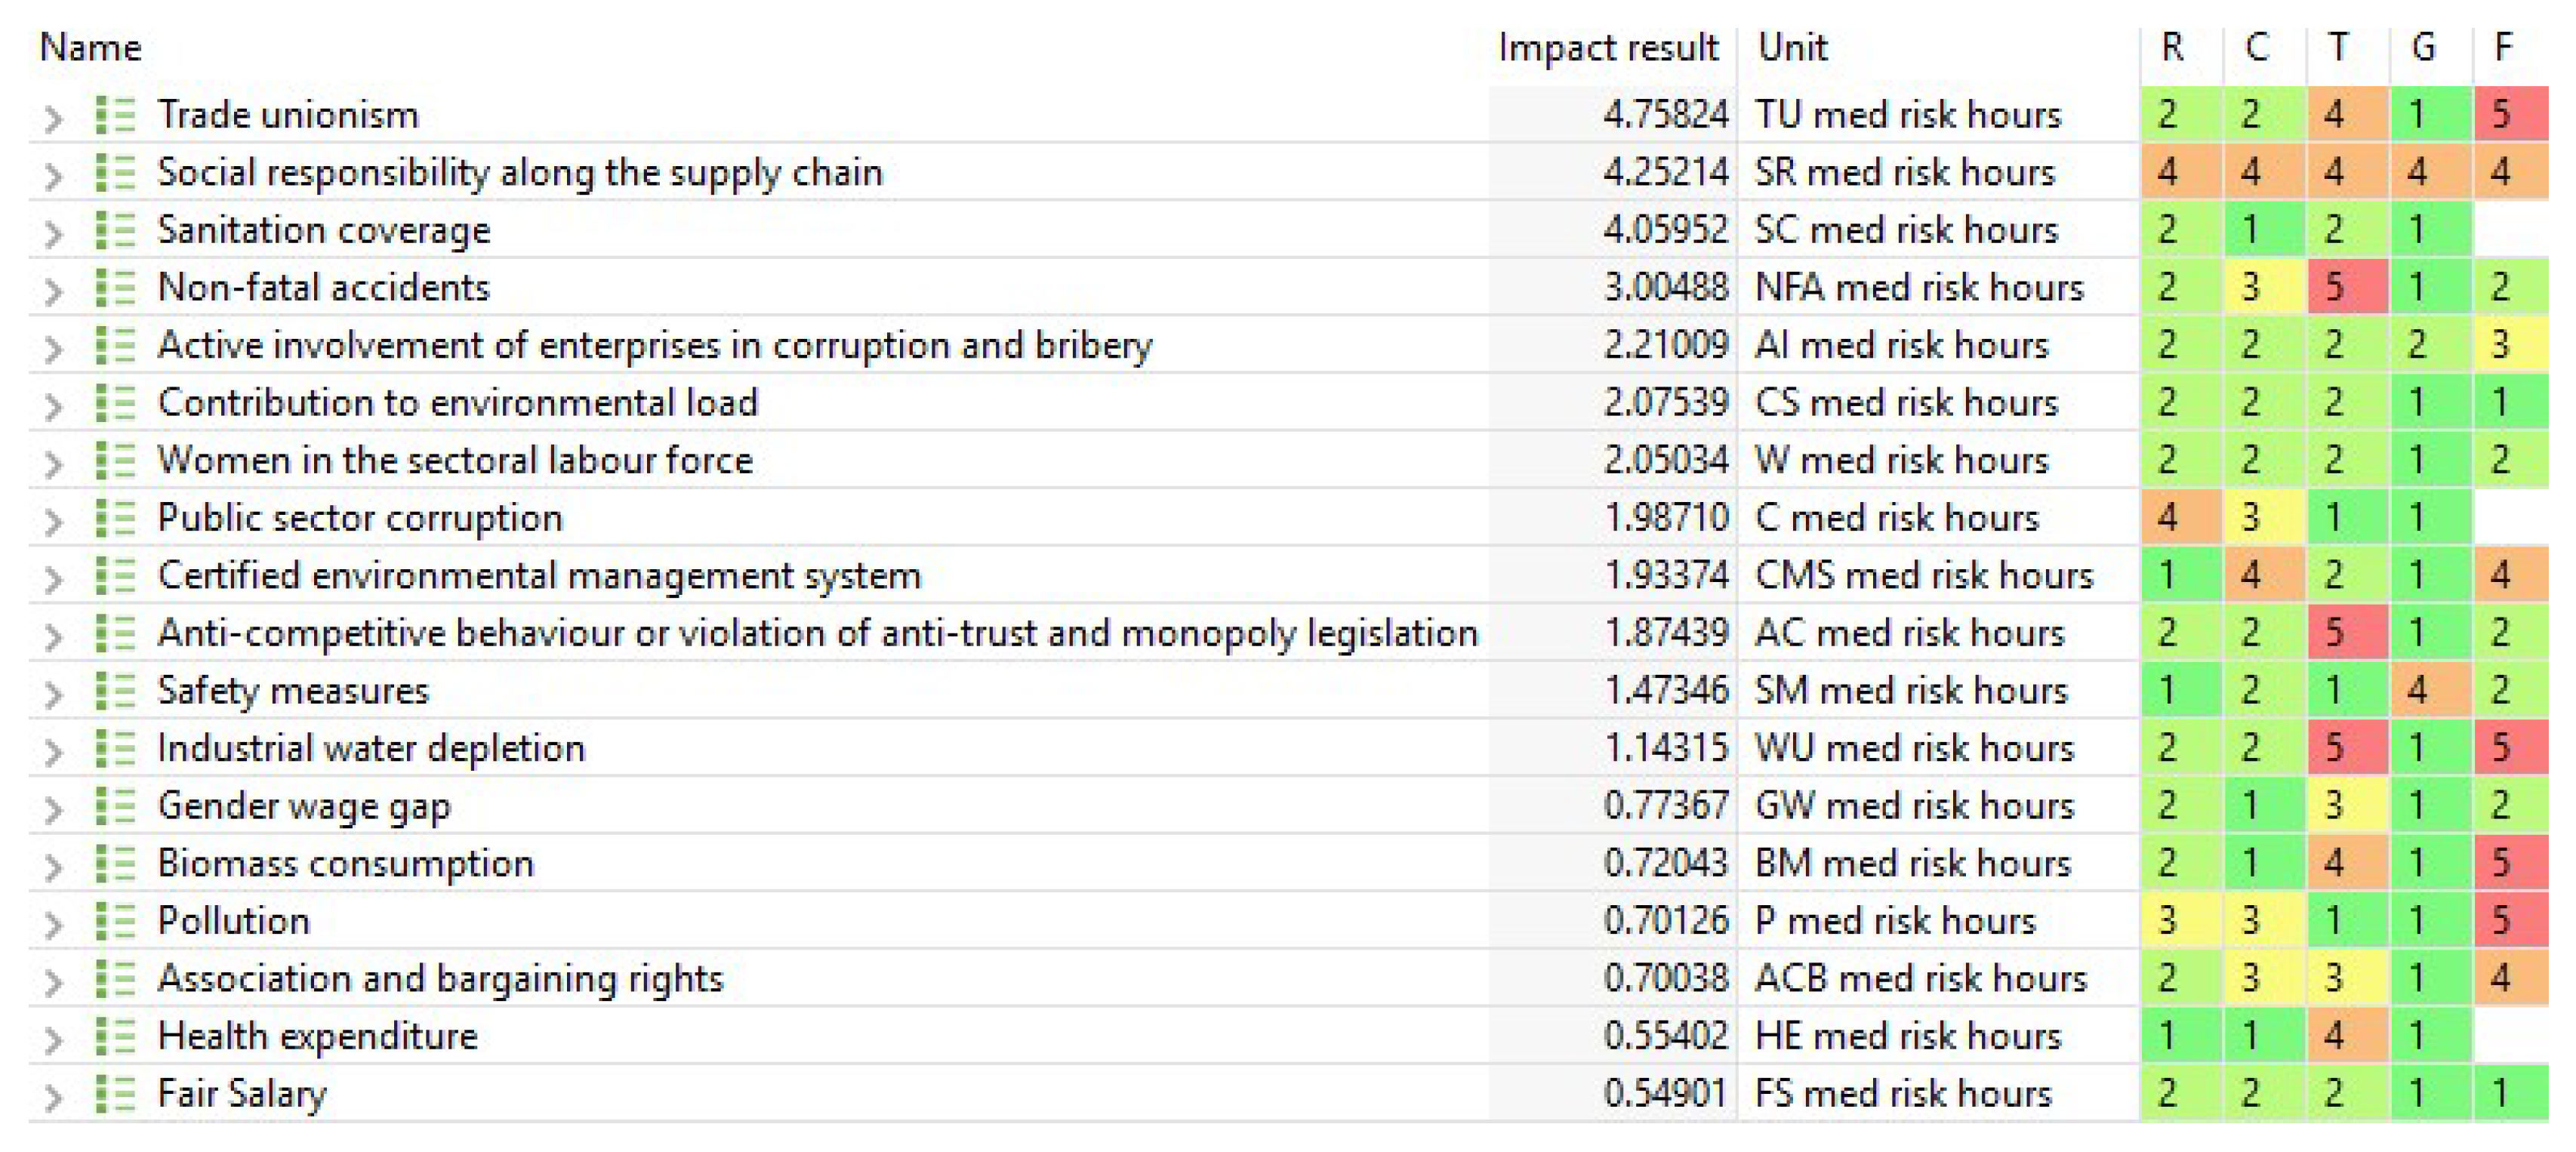Click the Public sector corruption list icon
Screen dimensions: 2576x1152
coord(114,518)
